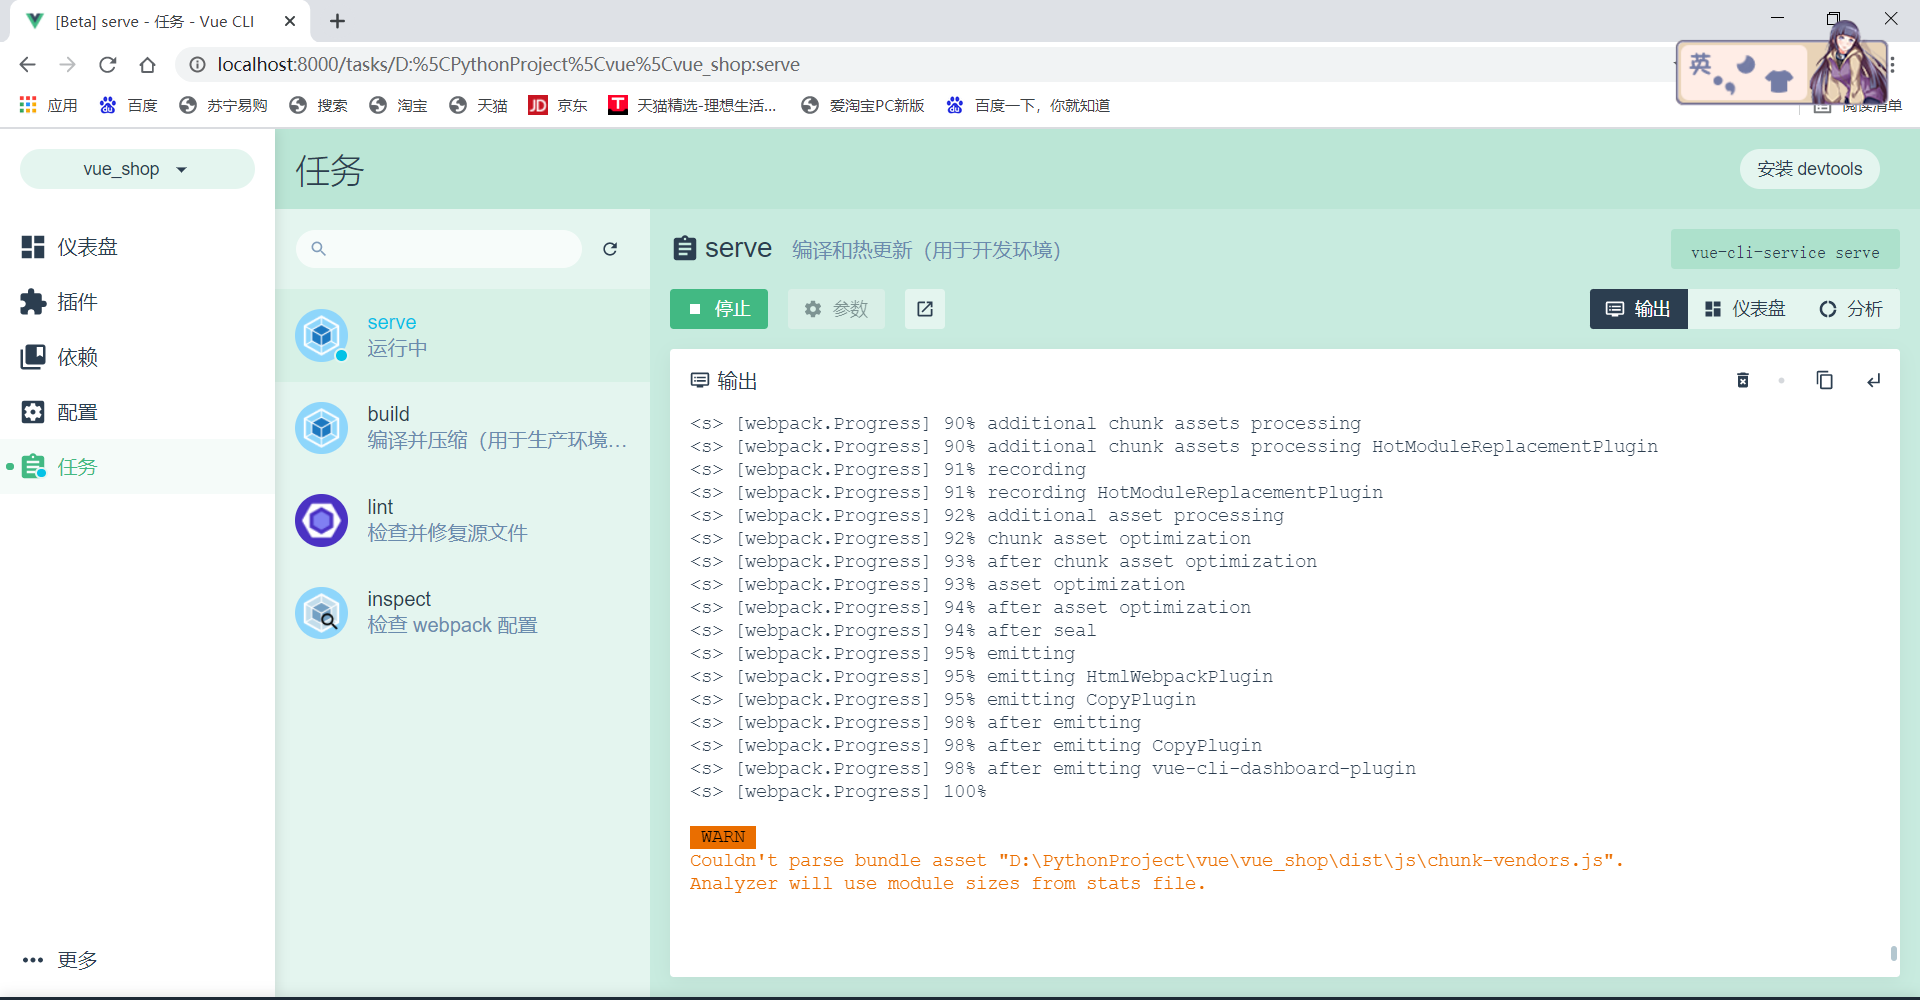Viewport: 1920px width, 1000px height.
Task: Click the serve task webpack icon
Action: (322, 335)
